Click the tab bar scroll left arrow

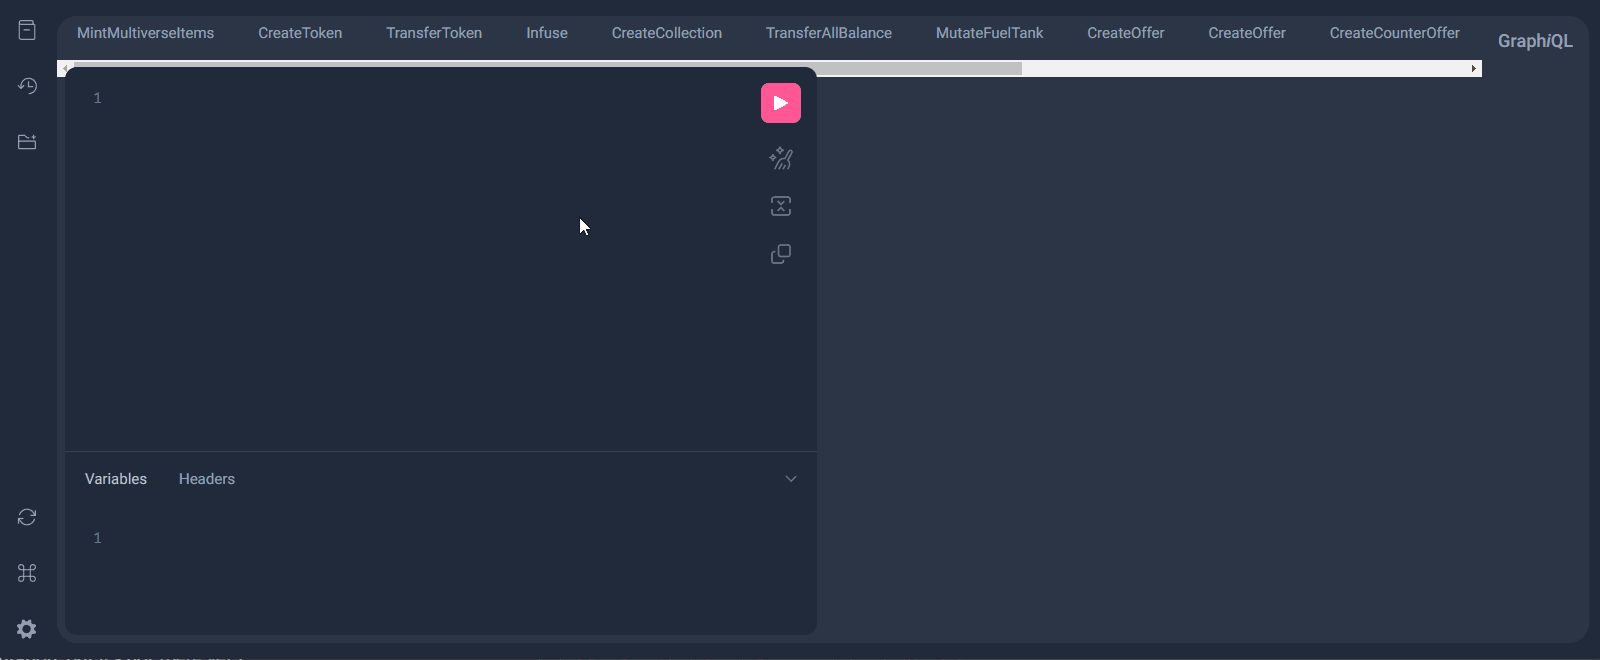(x=66, y=69)
